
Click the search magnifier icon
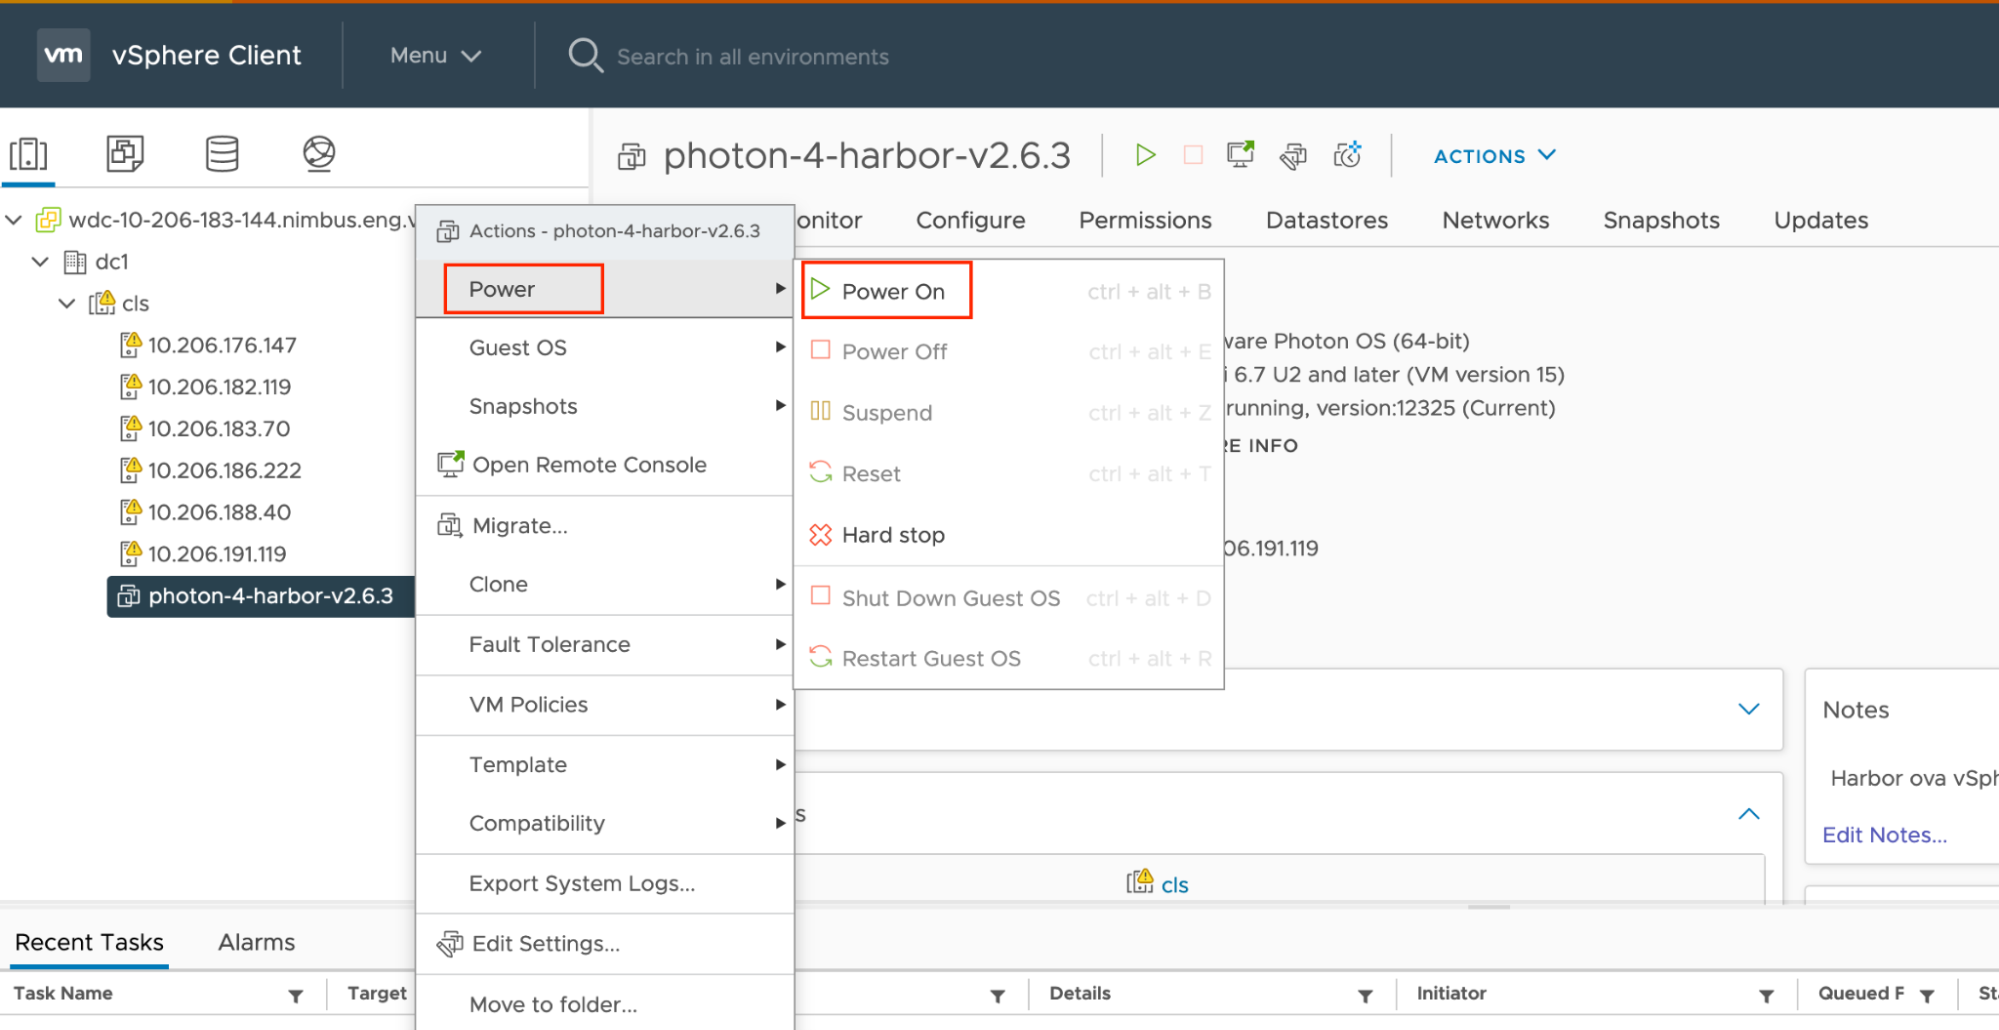[585, 56]
